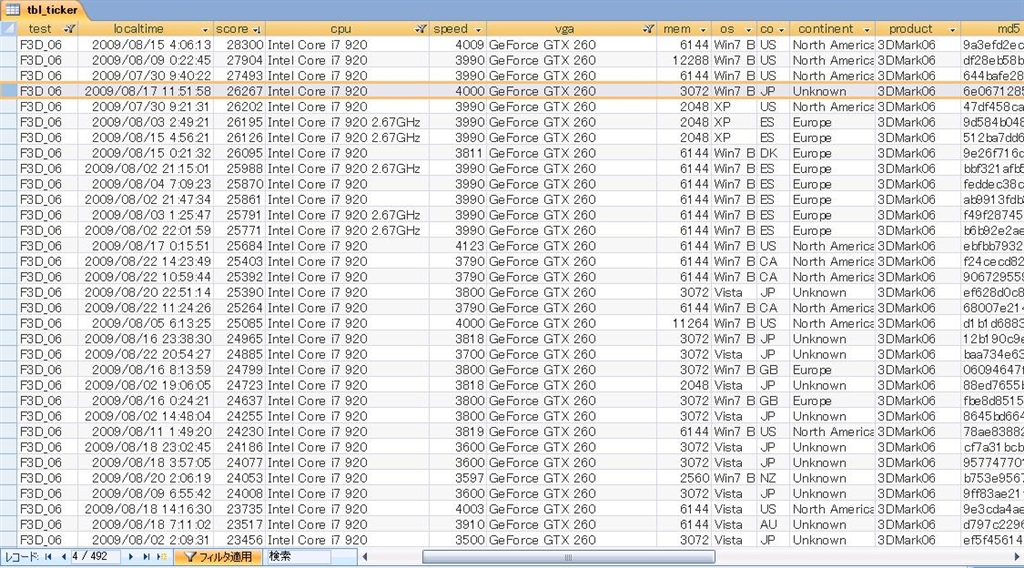Click sort arrow on score column
The height and width of the screenshot is (568, 1024).
point(257,29)
